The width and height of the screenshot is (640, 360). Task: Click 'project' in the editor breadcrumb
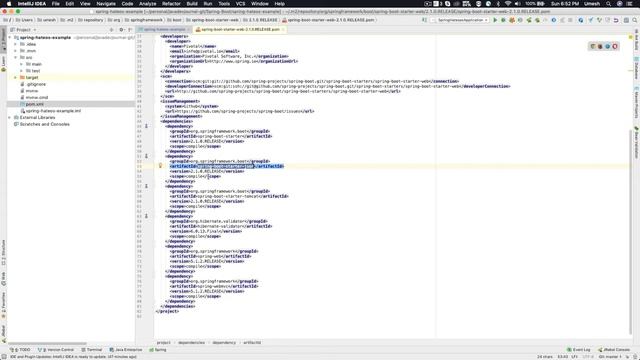(x=164, y=342)
